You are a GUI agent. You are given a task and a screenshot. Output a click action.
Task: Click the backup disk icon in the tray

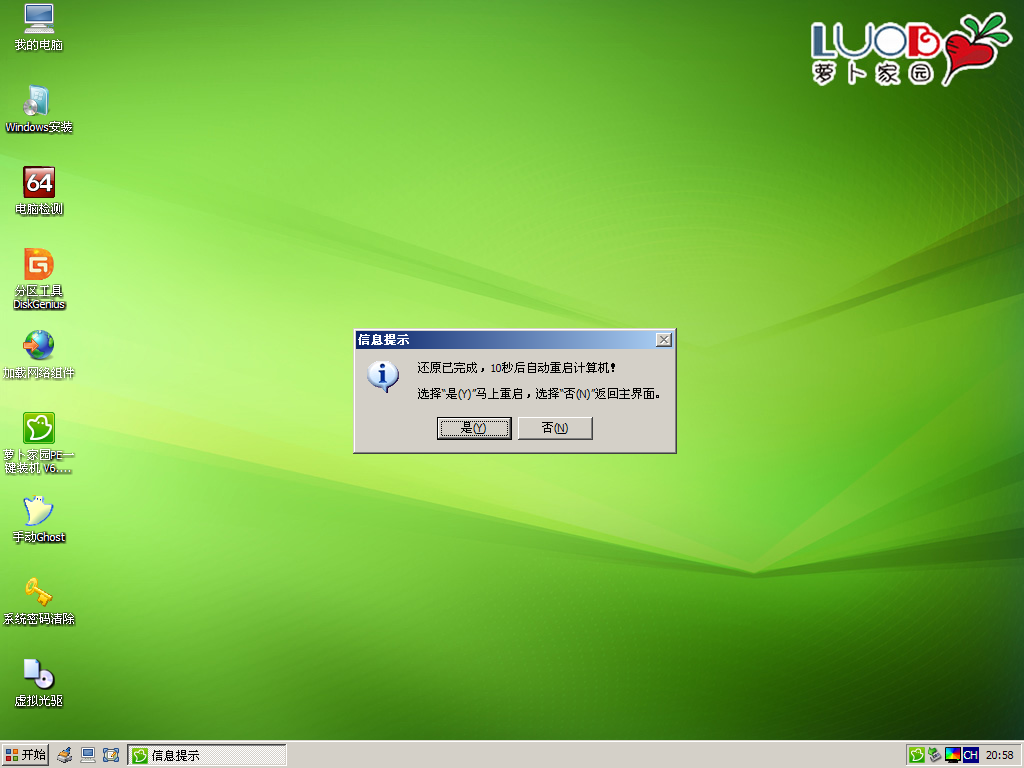(x=934, y=755)
